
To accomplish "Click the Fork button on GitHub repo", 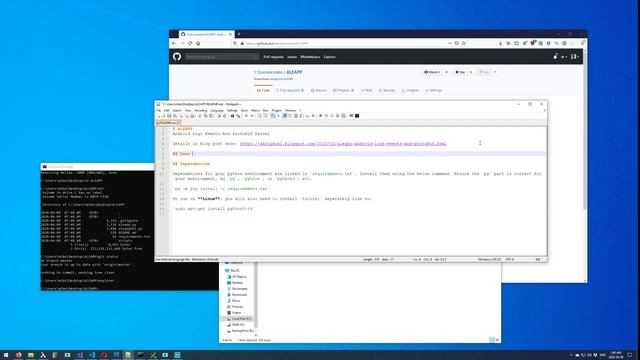I will coord(484,72).
